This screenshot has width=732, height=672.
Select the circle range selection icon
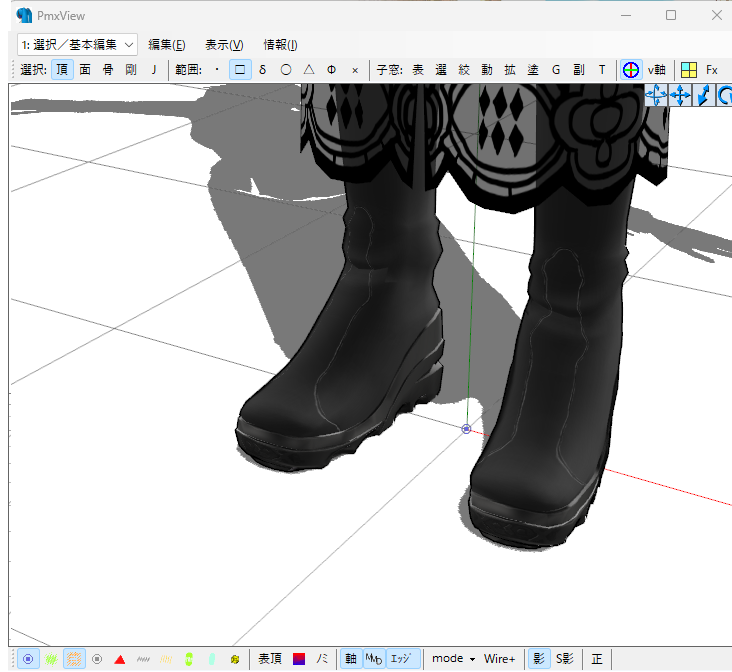click(286, 70)
